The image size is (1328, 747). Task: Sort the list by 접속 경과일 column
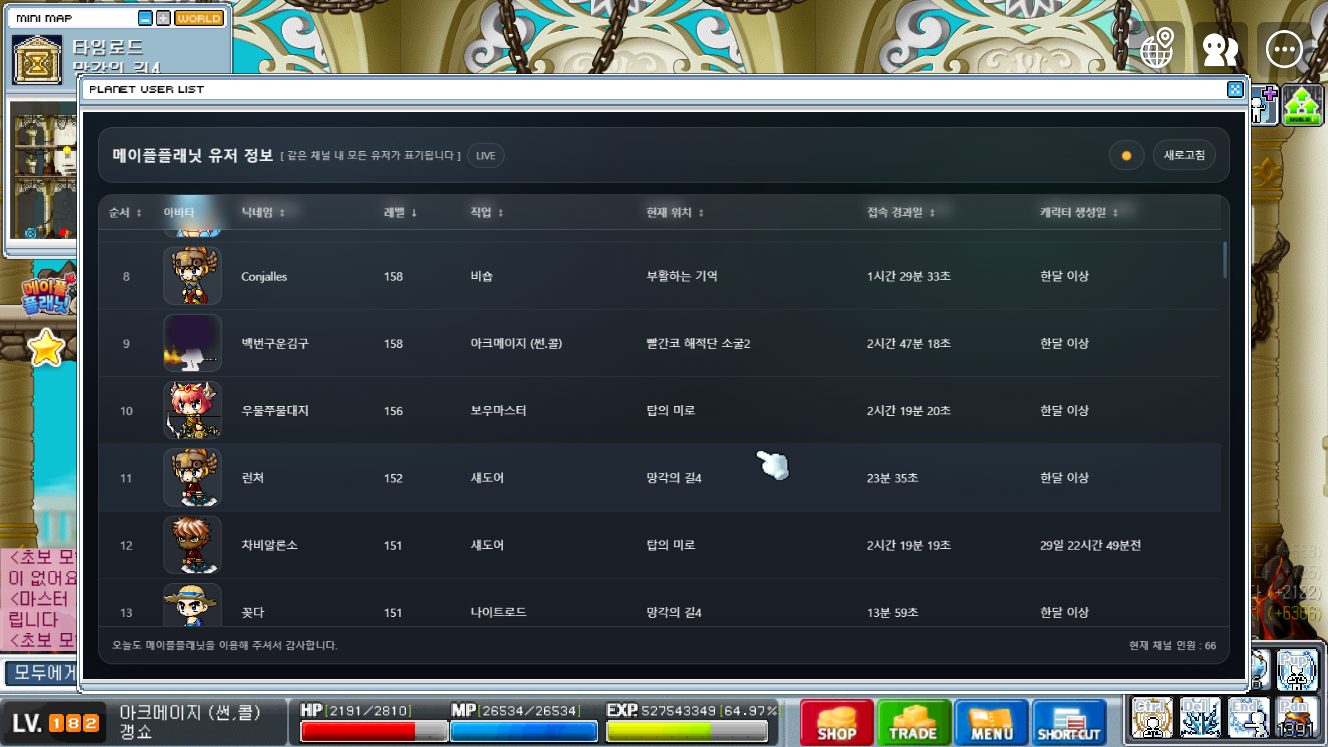tap(902, 213)
